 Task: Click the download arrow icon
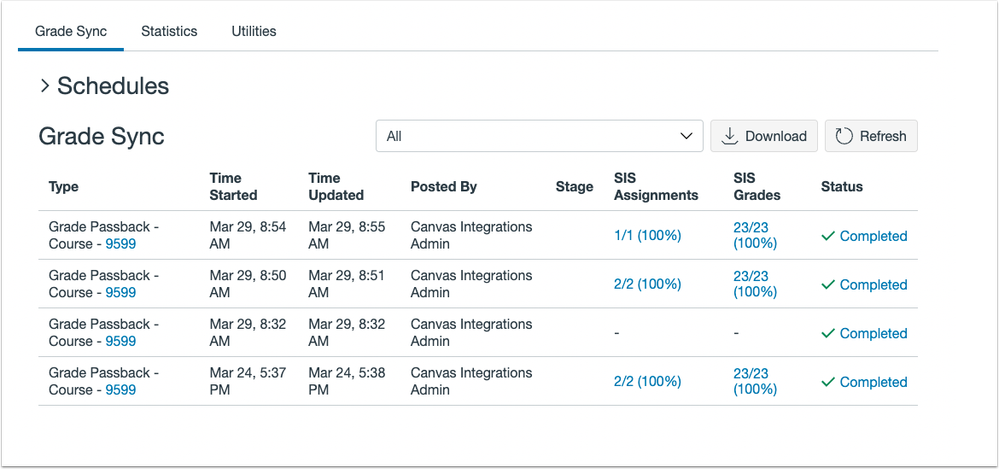(x=730, y=136)
